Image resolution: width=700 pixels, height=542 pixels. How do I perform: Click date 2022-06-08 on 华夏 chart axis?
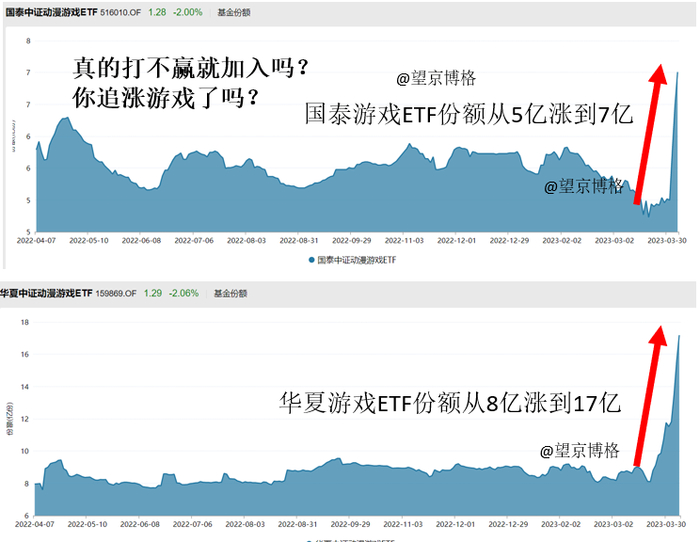pyautogui.click(x=140, y=524)
